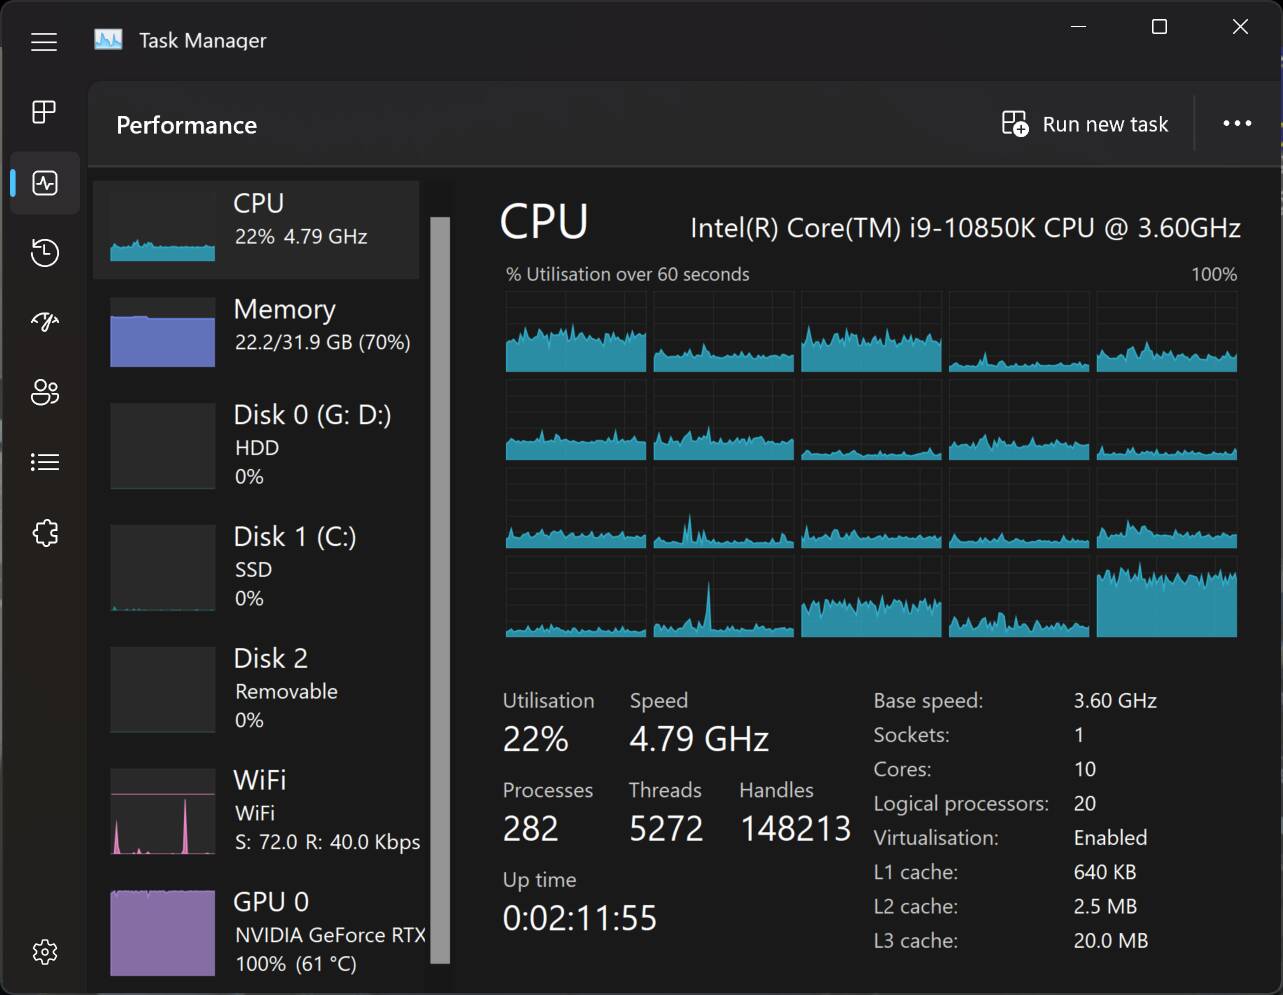The image size is (1283, 995).
Task: Click the Up time 0:02:11:55 value
Action: [580, 918]
